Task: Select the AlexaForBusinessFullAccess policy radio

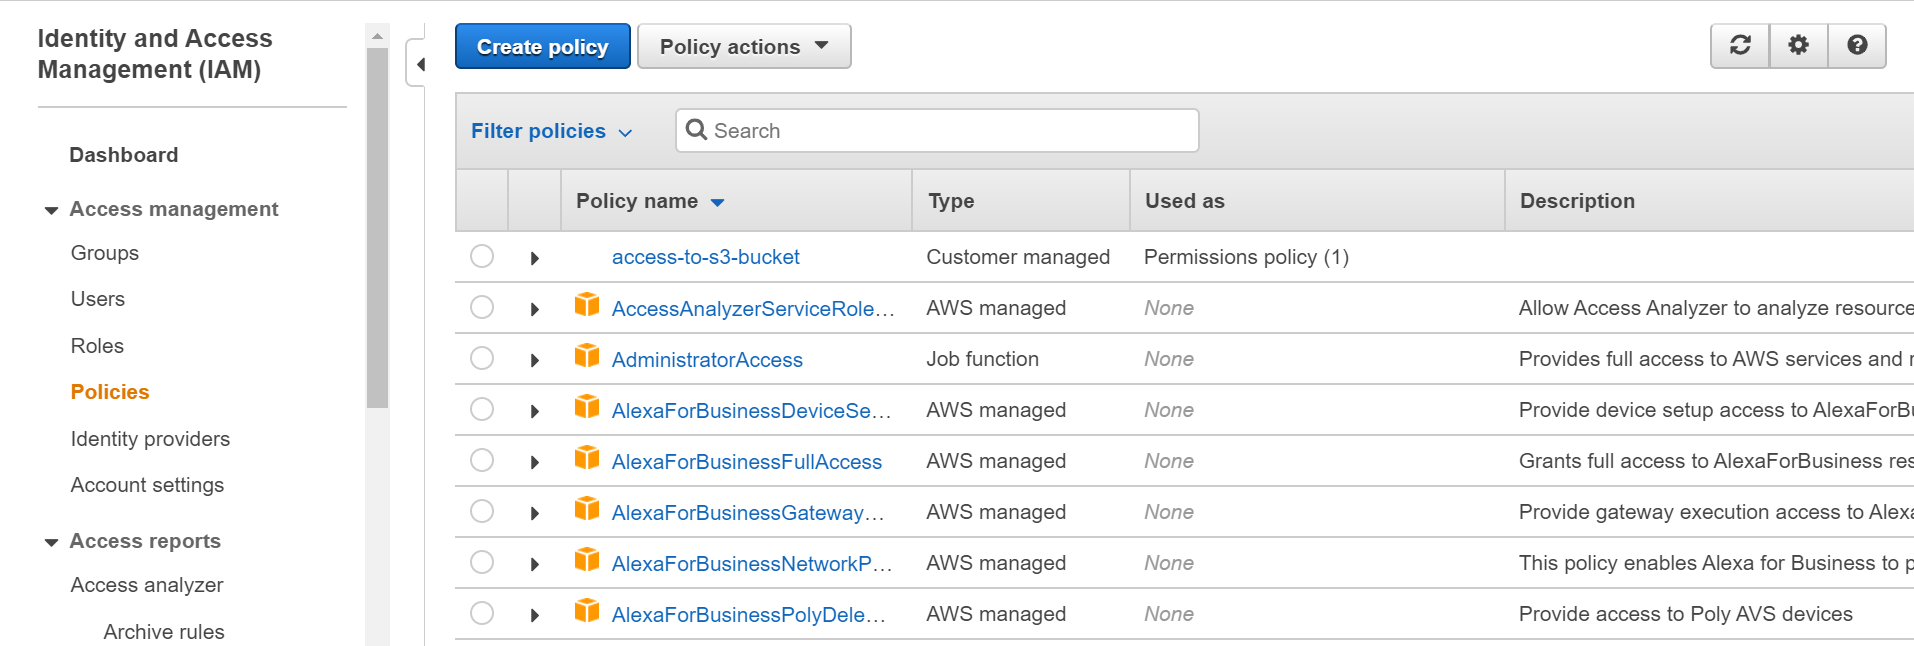Action: (x=482, y=460)
